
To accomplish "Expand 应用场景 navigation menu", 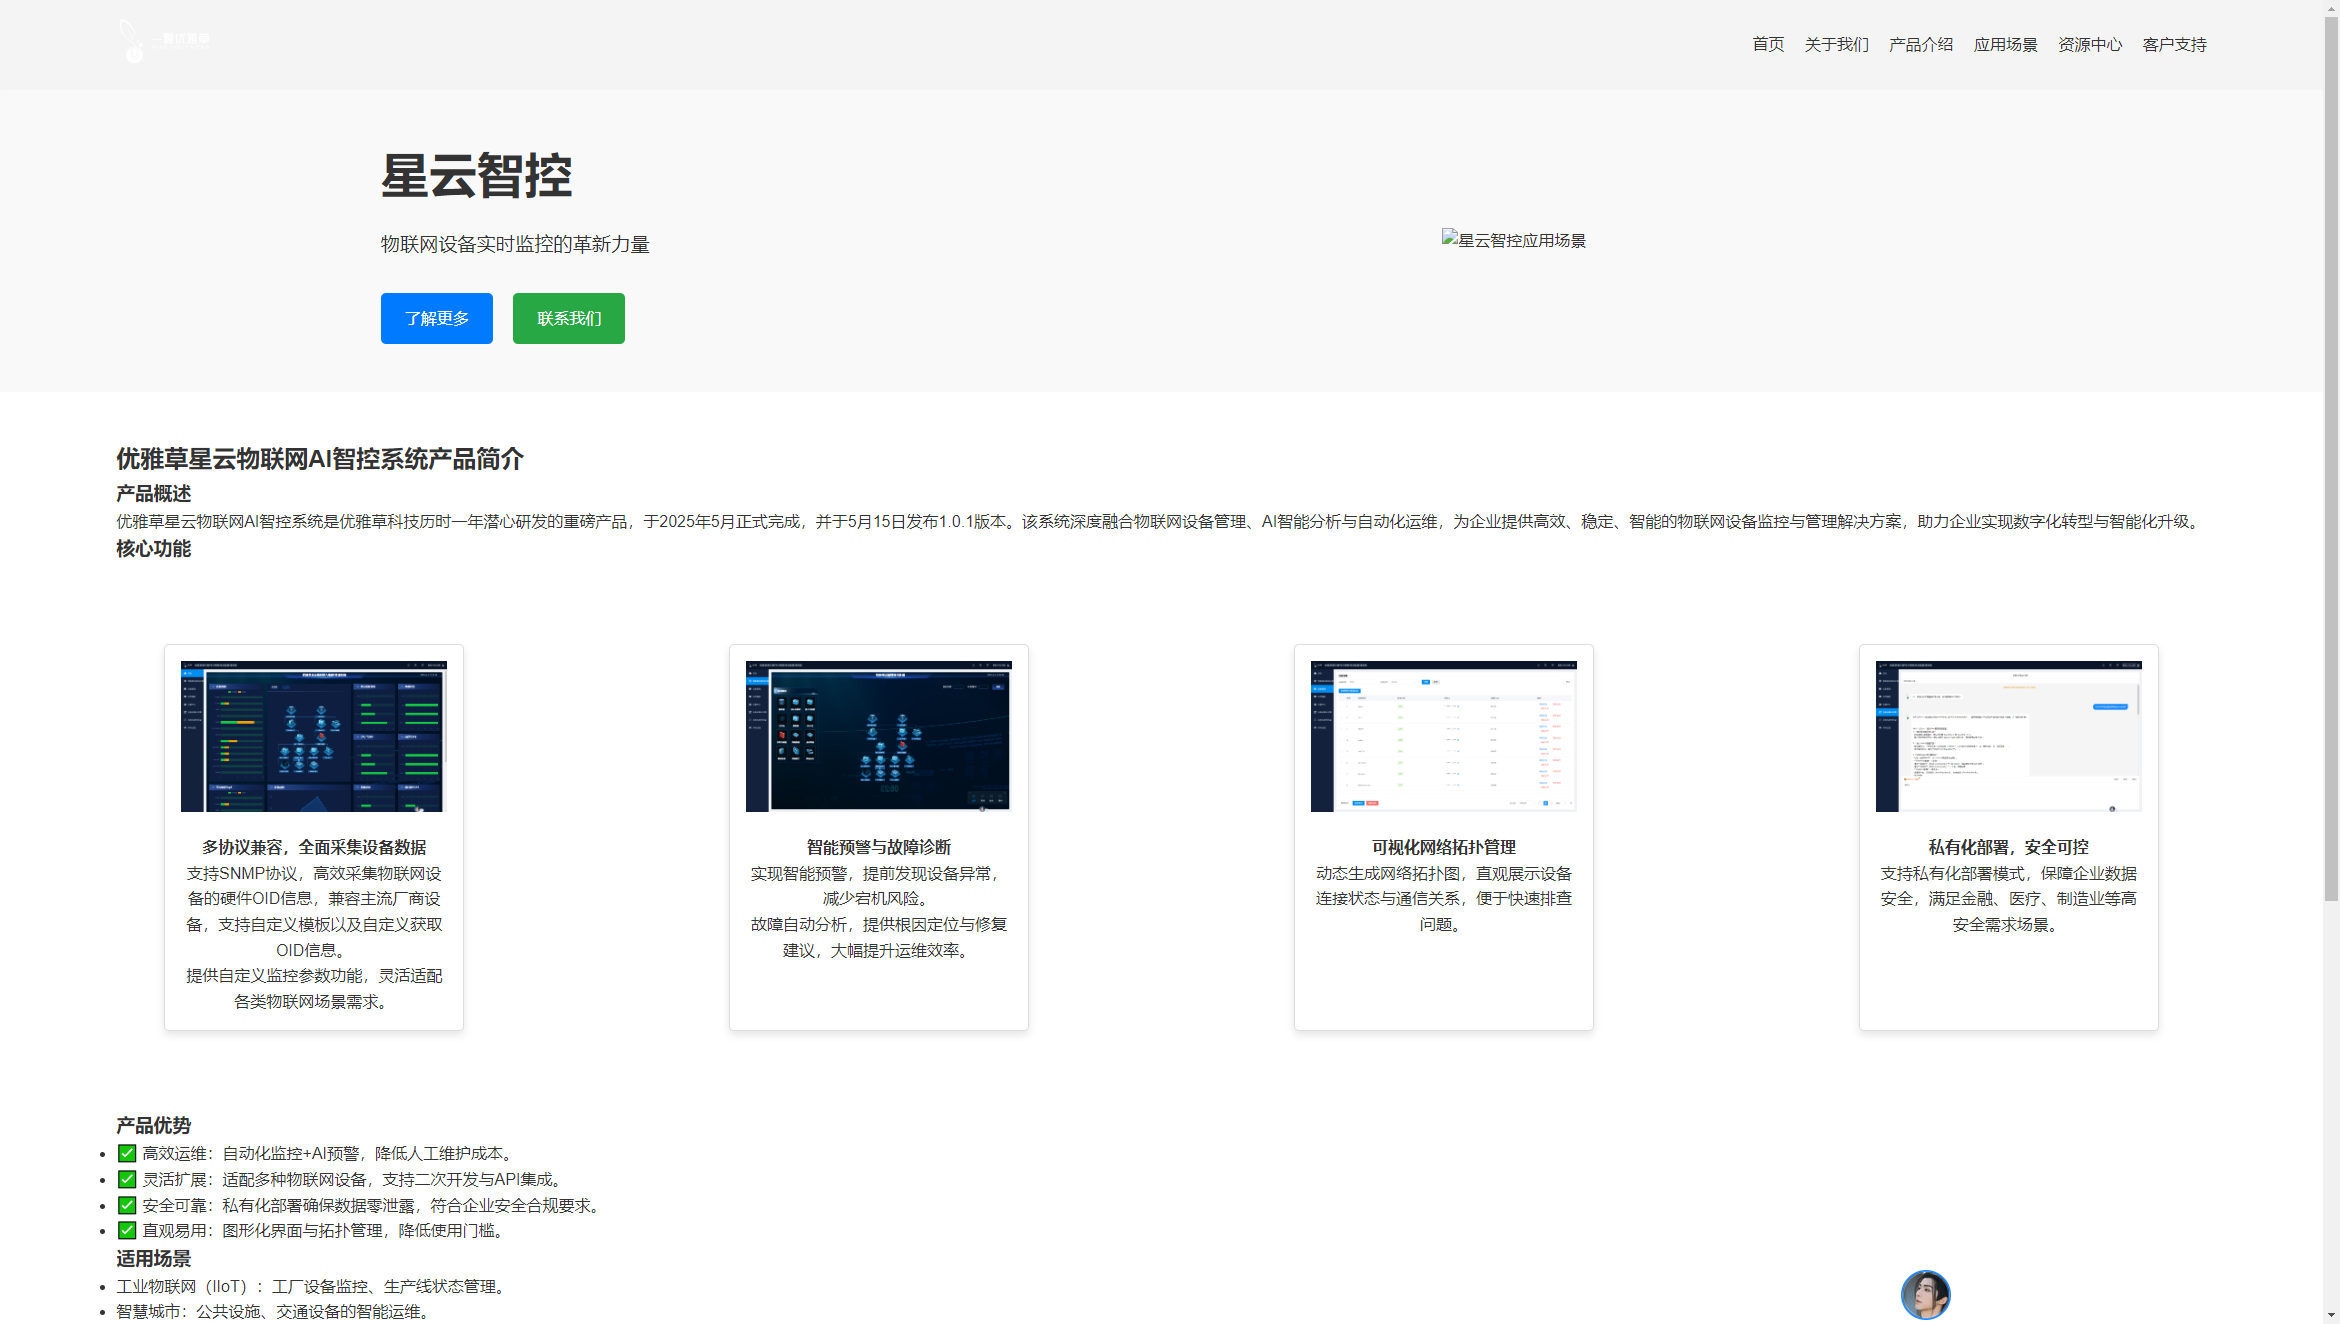I will (2005, 44).
